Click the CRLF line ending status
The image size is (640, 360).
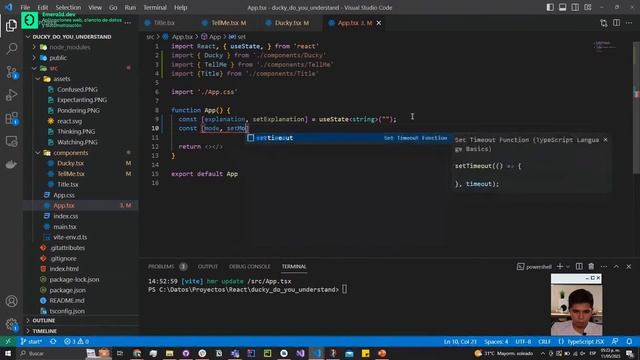tap(544, 342)
